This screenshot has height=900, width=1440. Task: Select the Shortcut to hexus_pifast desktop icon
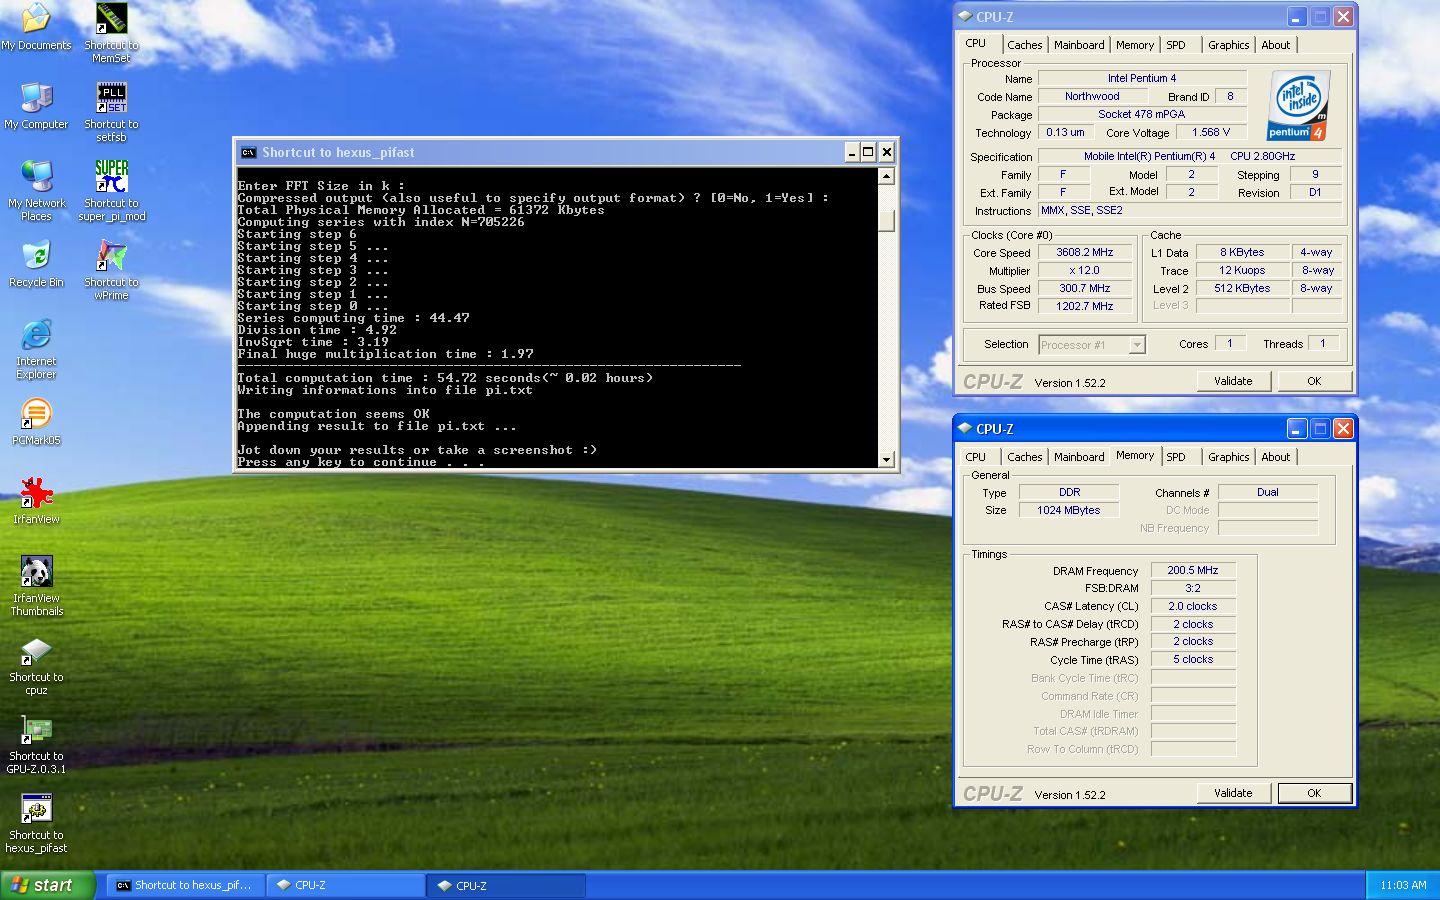(x=36, y=823)
